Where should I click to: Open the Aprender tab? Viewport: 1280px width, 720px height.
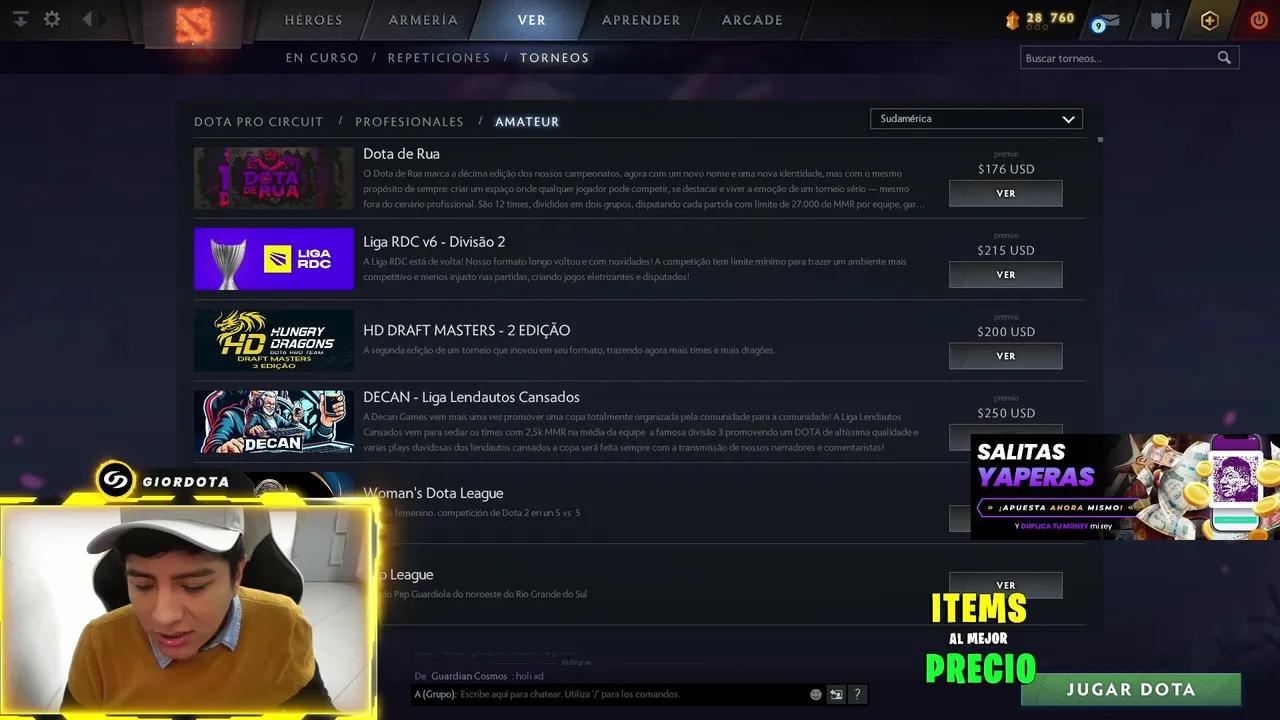coord(641,20)
